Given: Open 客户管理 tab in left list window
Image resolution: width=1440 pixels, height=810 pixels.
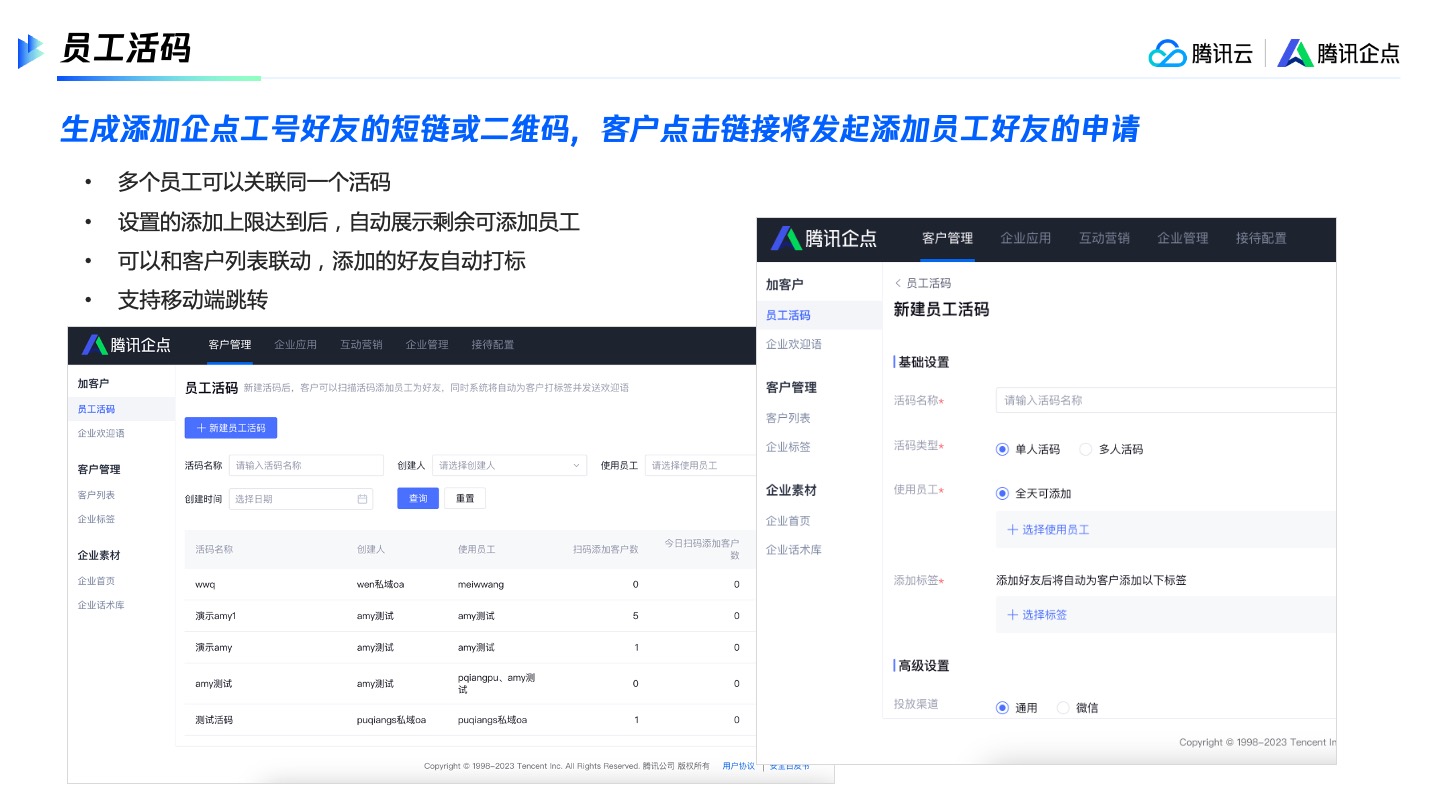Looking at the screenshot, I should [230, 345].
